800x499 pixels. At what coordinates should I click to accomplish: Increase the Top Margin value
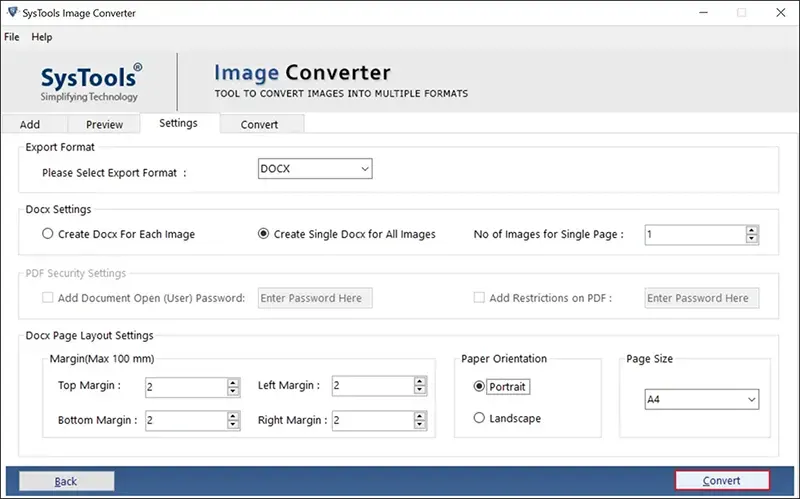[x=233, y=383]
